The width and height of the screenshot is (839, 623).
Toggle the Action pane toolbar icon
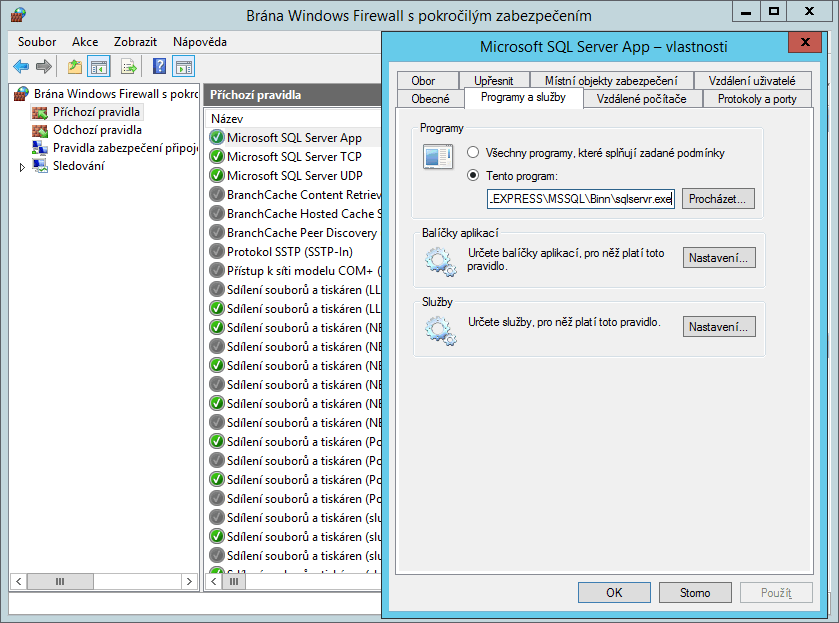[183, 66]
